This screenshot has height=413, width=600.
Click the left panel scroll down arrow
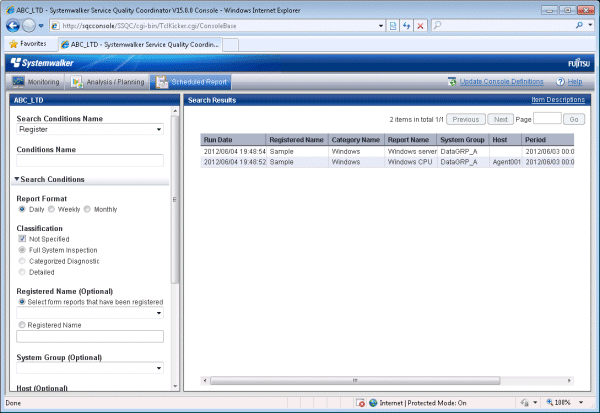(x=175, y=386)
